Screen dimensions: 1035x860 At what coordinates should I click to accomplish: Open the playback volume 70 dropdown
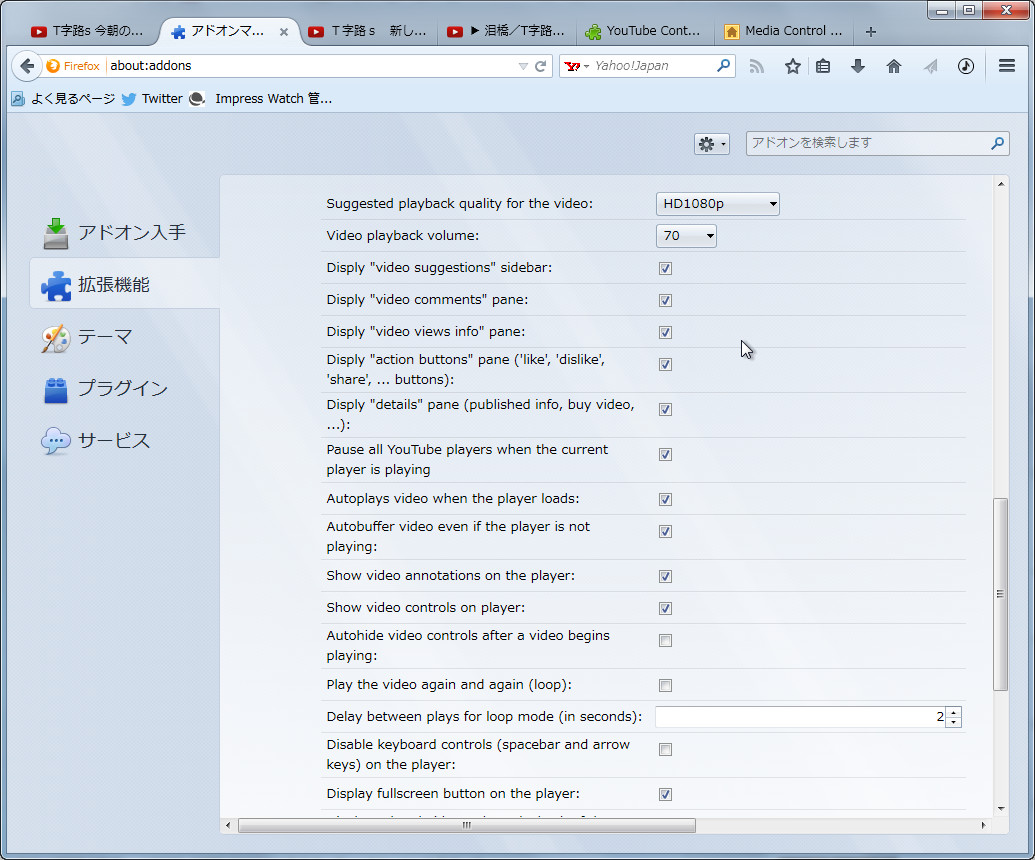(686, 236)
